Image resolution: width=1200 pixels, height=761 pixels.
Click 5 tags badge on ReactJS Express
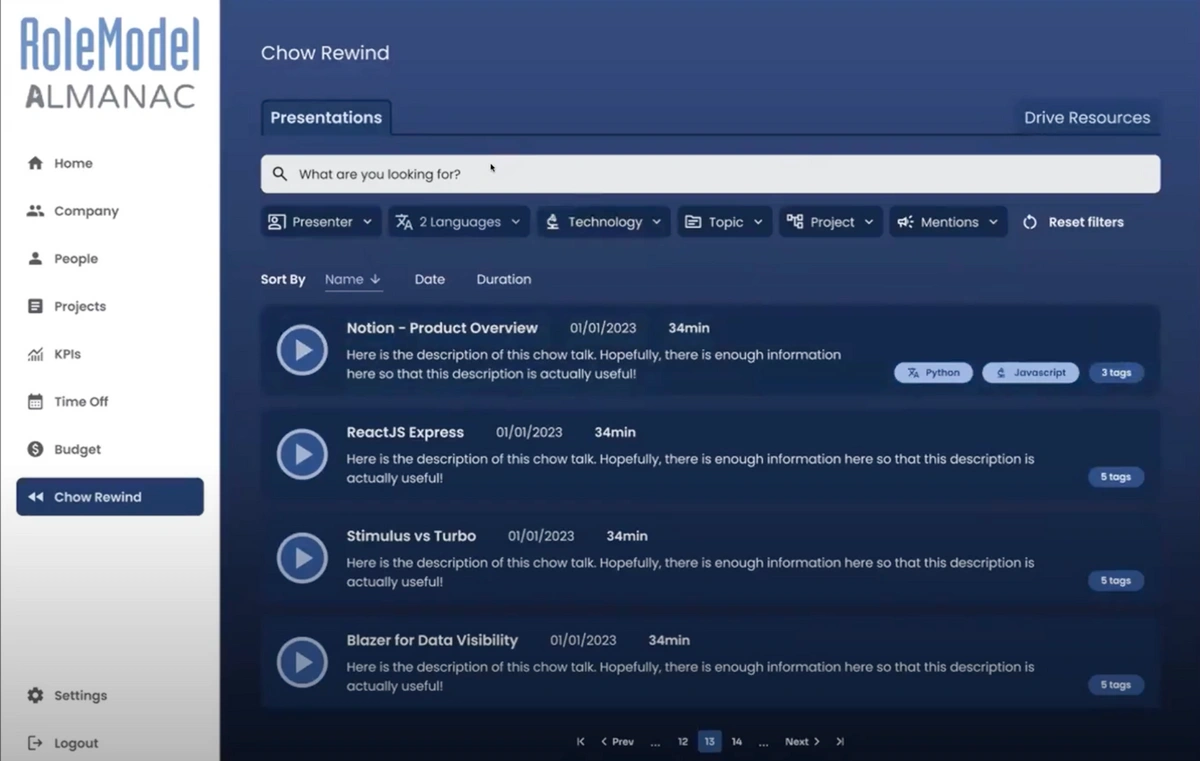(1116, 477)
